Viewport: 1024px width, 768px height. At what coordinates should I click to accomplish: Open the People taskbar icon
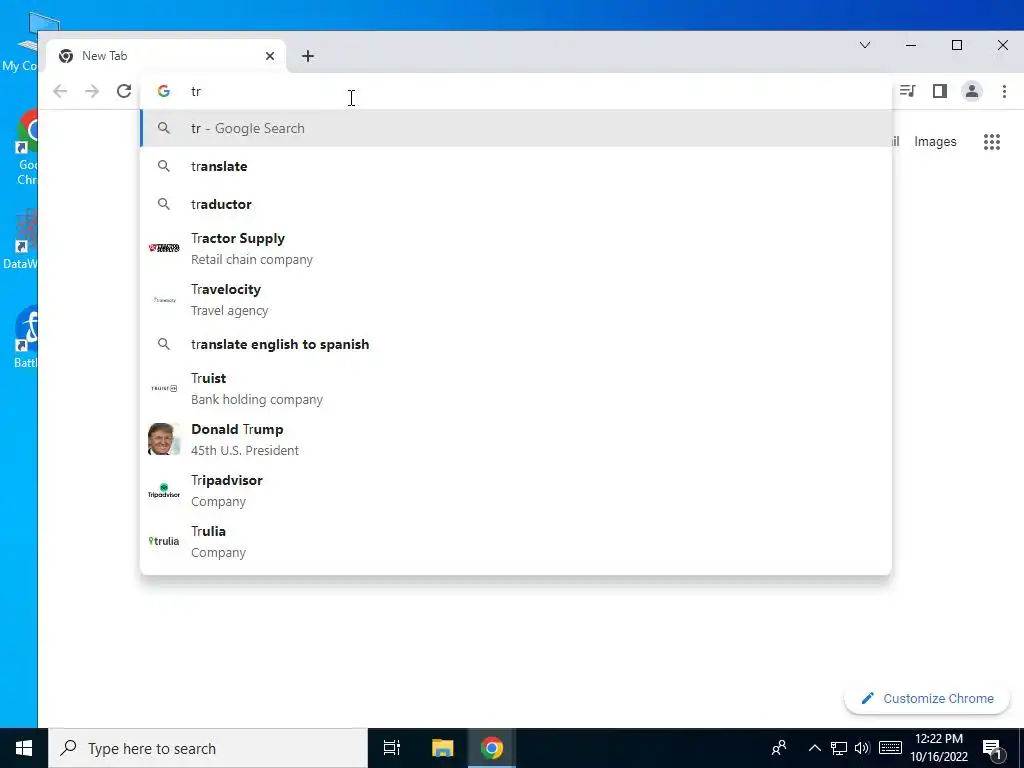[x=778, y=748]
